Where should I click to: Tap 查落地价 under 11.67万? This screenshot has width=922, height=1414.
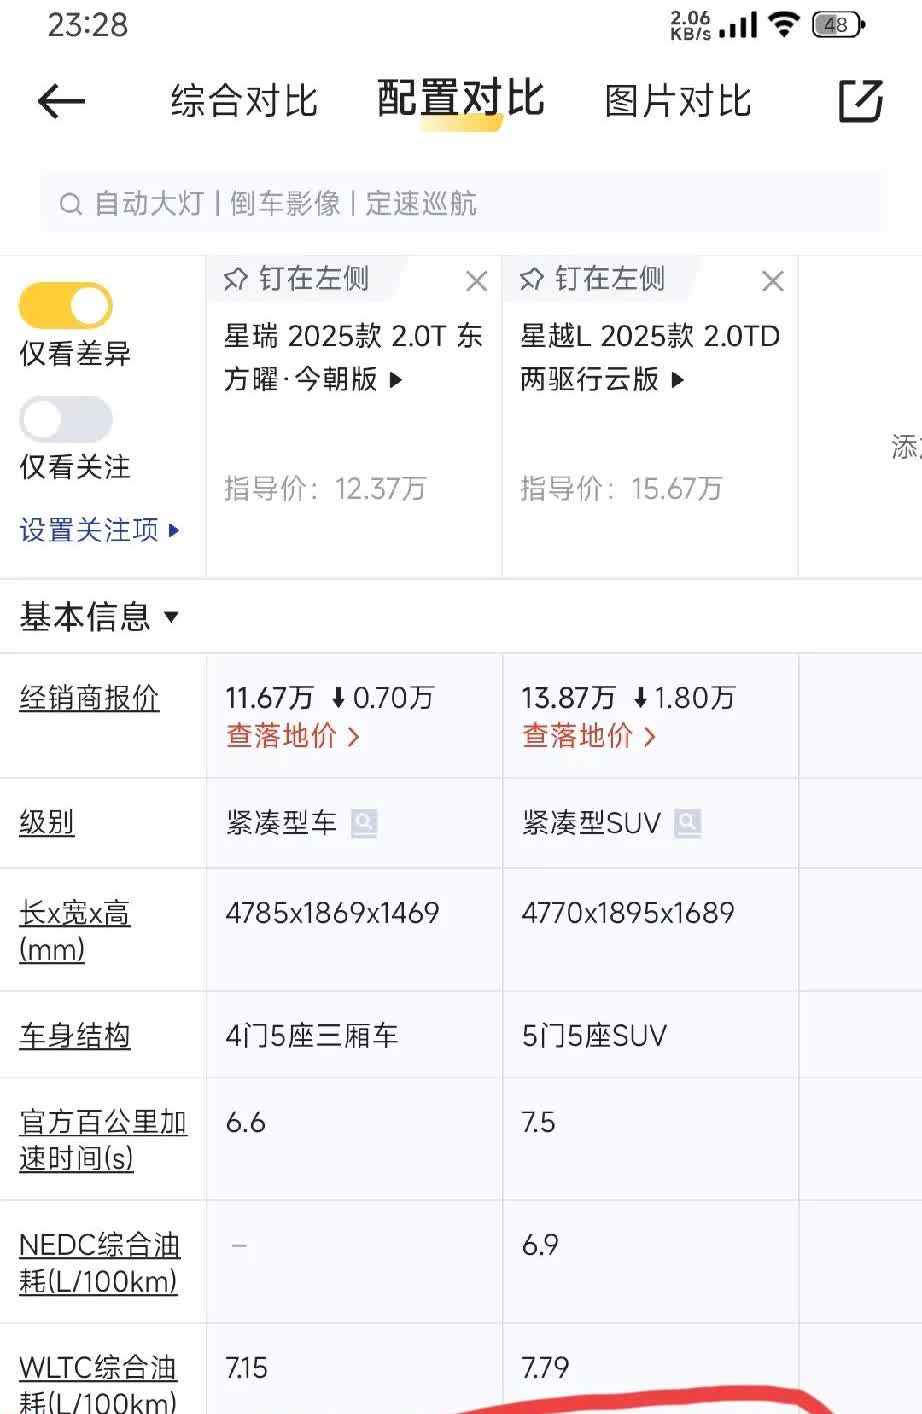point(292,736)
